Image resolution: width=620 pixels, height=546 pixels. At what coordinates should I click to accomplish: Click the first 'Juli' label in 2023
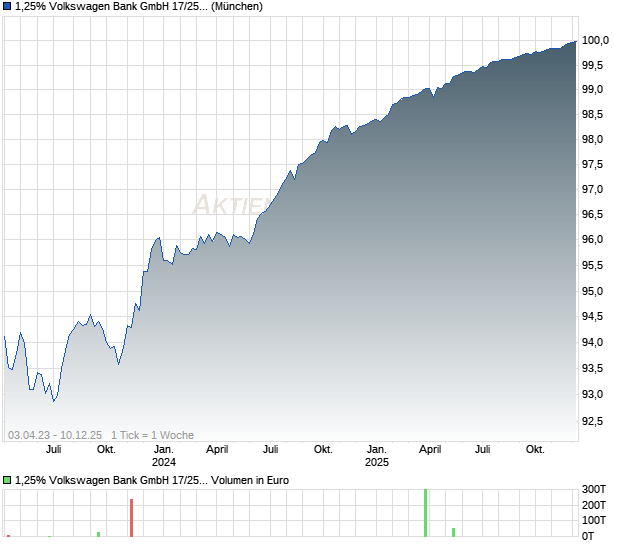click(x=53, y=450)
